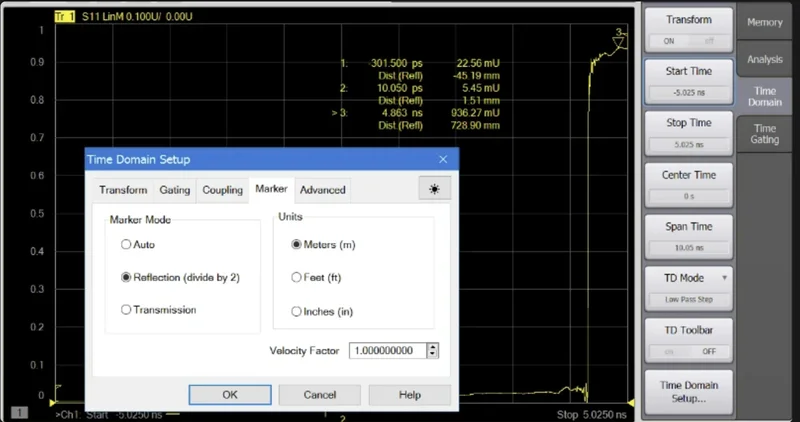Select Inches (in) as units

pos(296,311)
